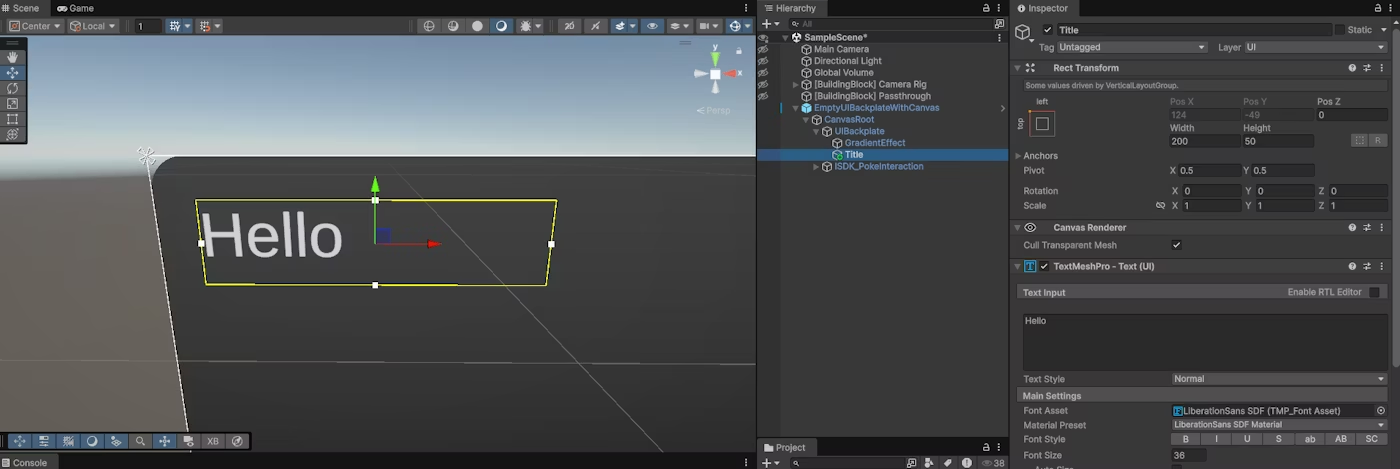Select the Rotate tool
1400x469 pixels.
13,88
